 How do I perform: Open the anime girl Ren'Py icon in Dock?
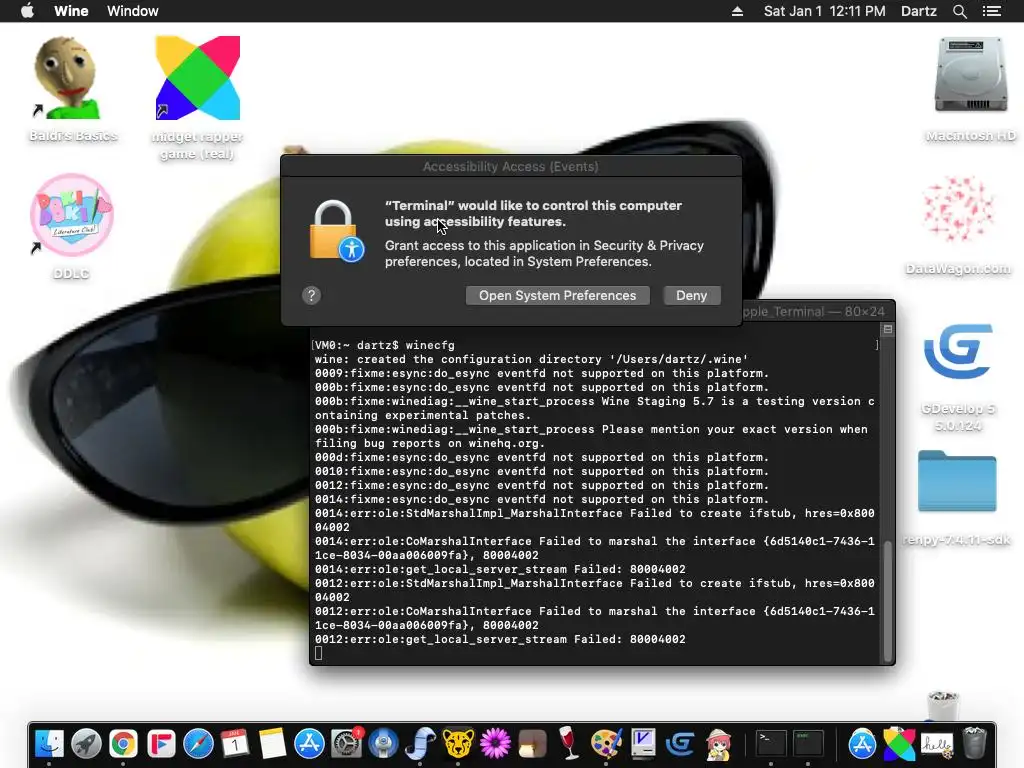[x=717, y=743]
